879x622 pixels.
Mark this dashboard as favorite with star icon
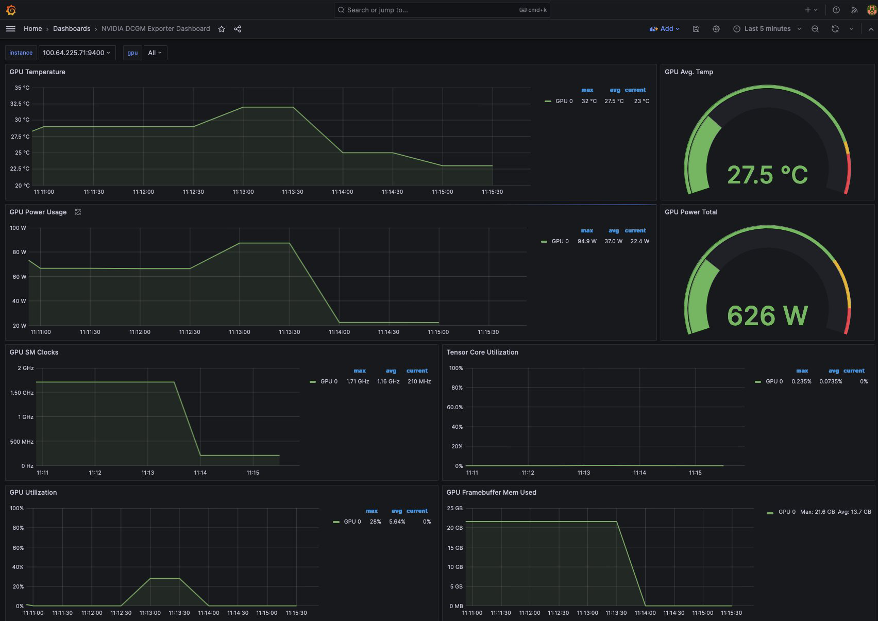click(x=221, y=29)
